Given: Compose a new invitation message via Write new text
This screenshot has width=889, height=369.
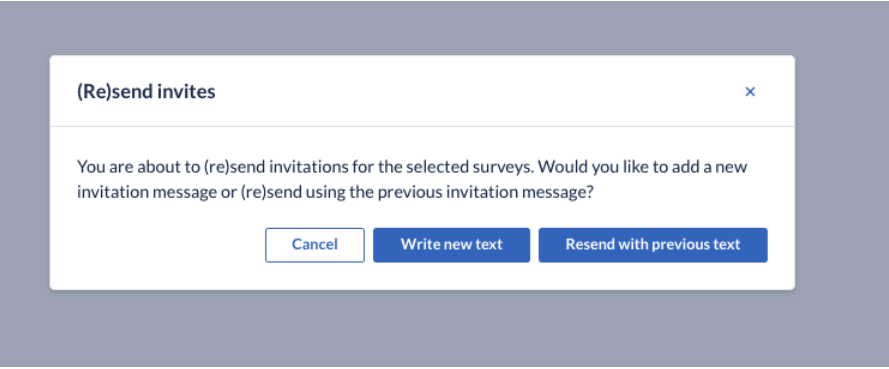Looking at the screenshot, I should coord(451,245).
